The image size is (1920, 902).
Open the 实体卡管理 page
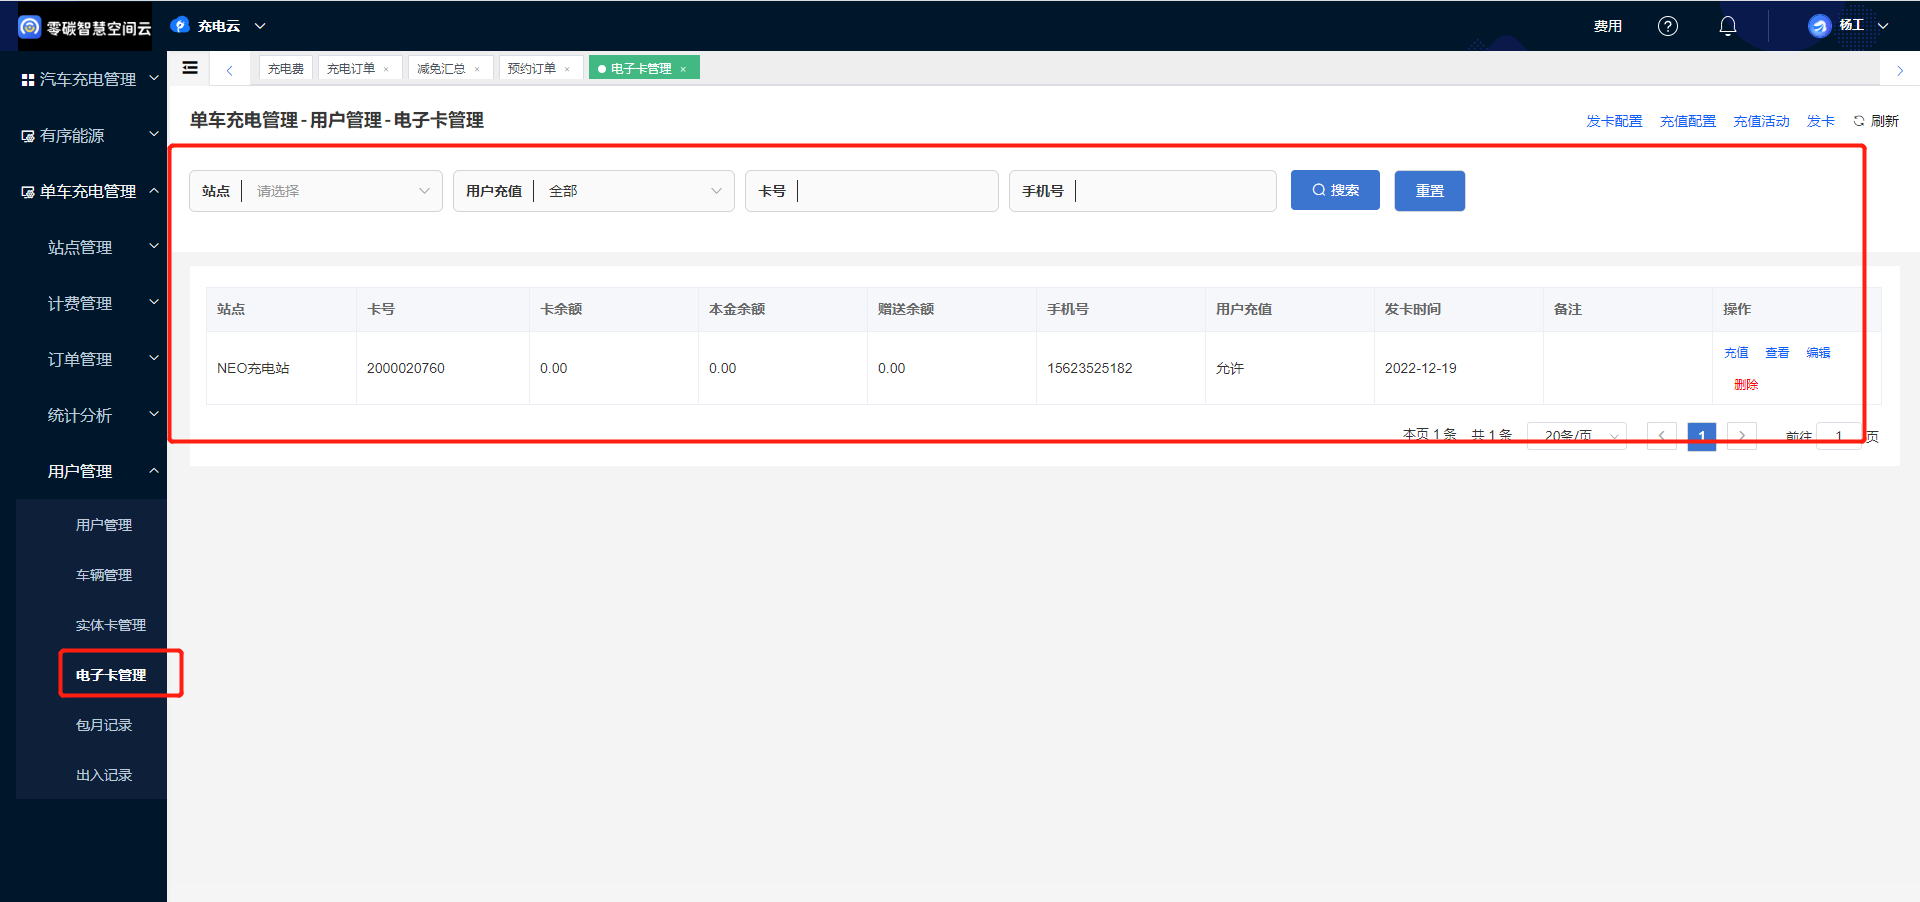click(x=111, y=625)
